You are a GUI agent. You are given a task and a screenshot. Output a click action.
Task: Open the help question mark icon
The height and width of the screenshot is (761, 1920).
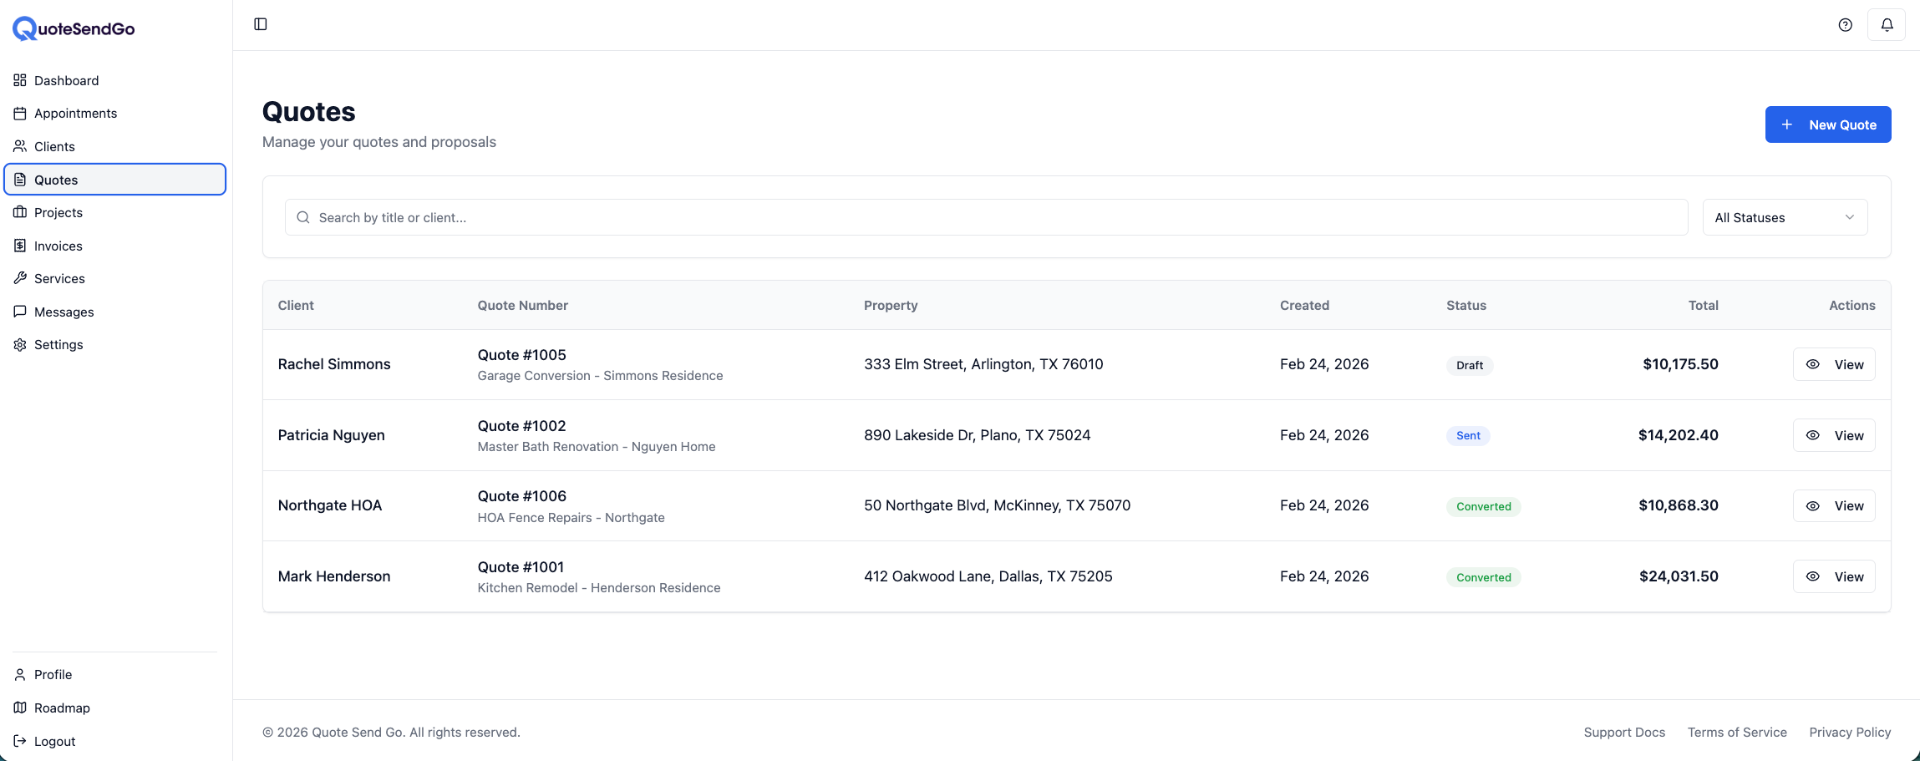(1845, 25)
